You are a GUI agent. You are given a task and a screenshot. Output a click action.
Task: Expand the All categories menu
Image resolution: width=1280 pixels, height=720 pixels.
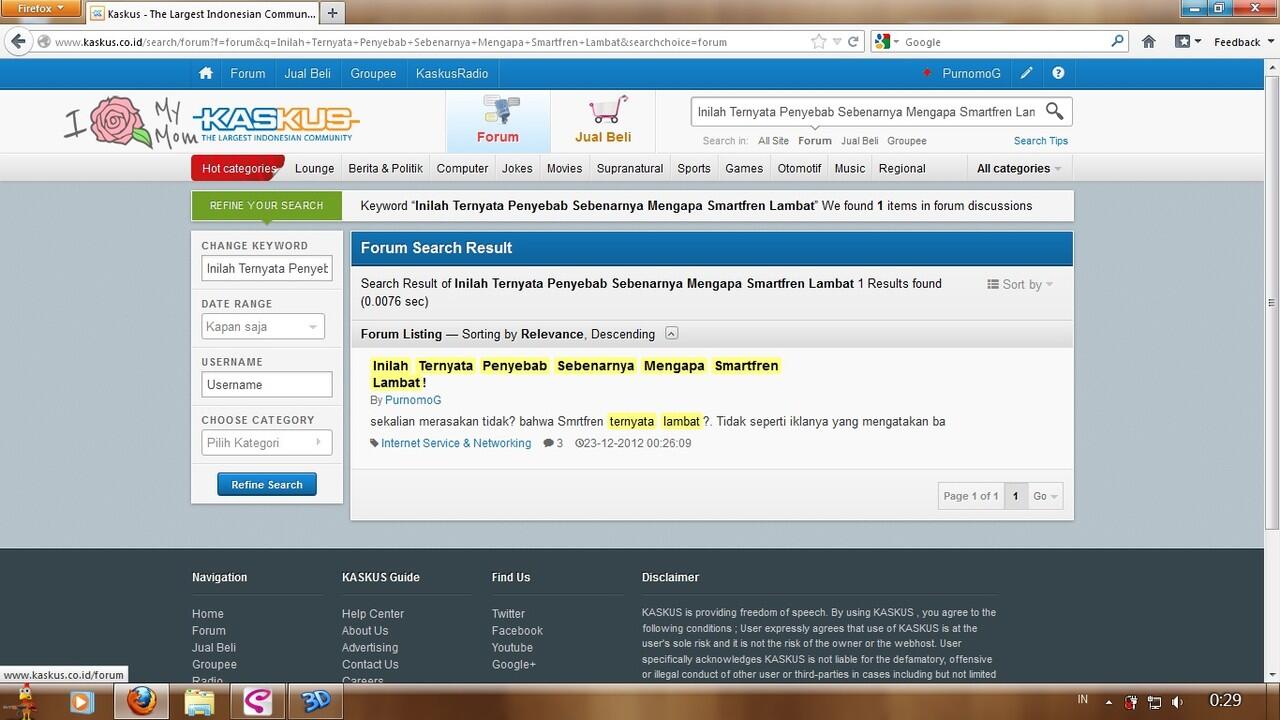[x=1019, y=168]
